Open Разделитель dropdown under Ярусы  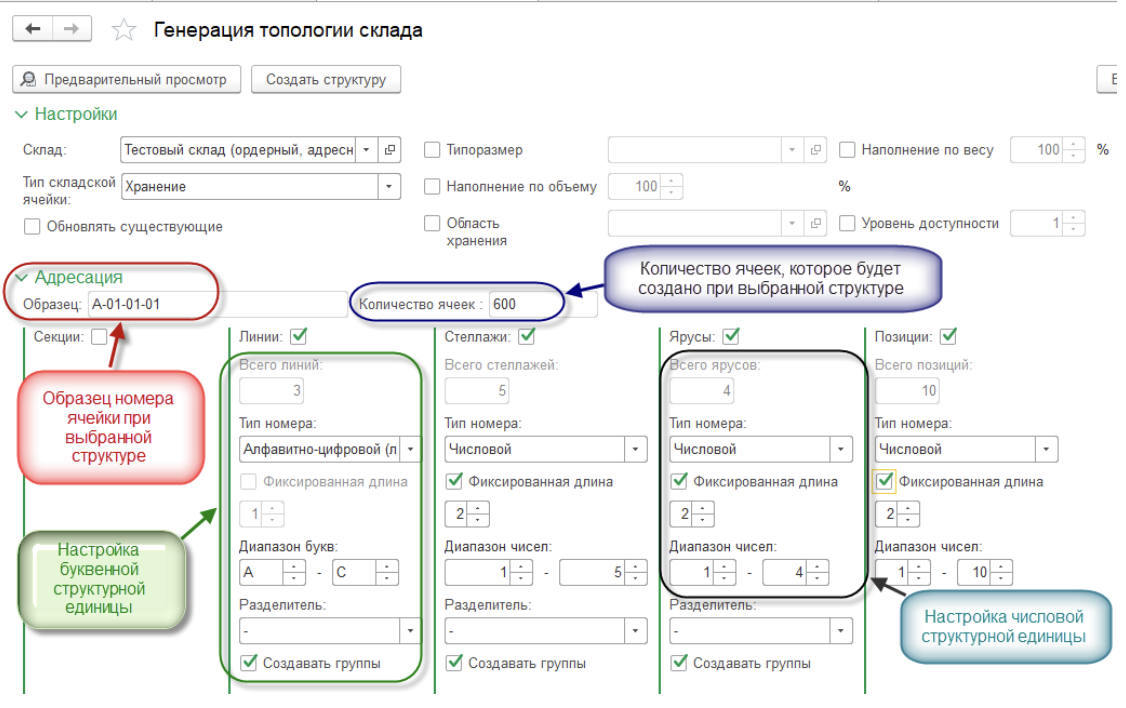841,631
